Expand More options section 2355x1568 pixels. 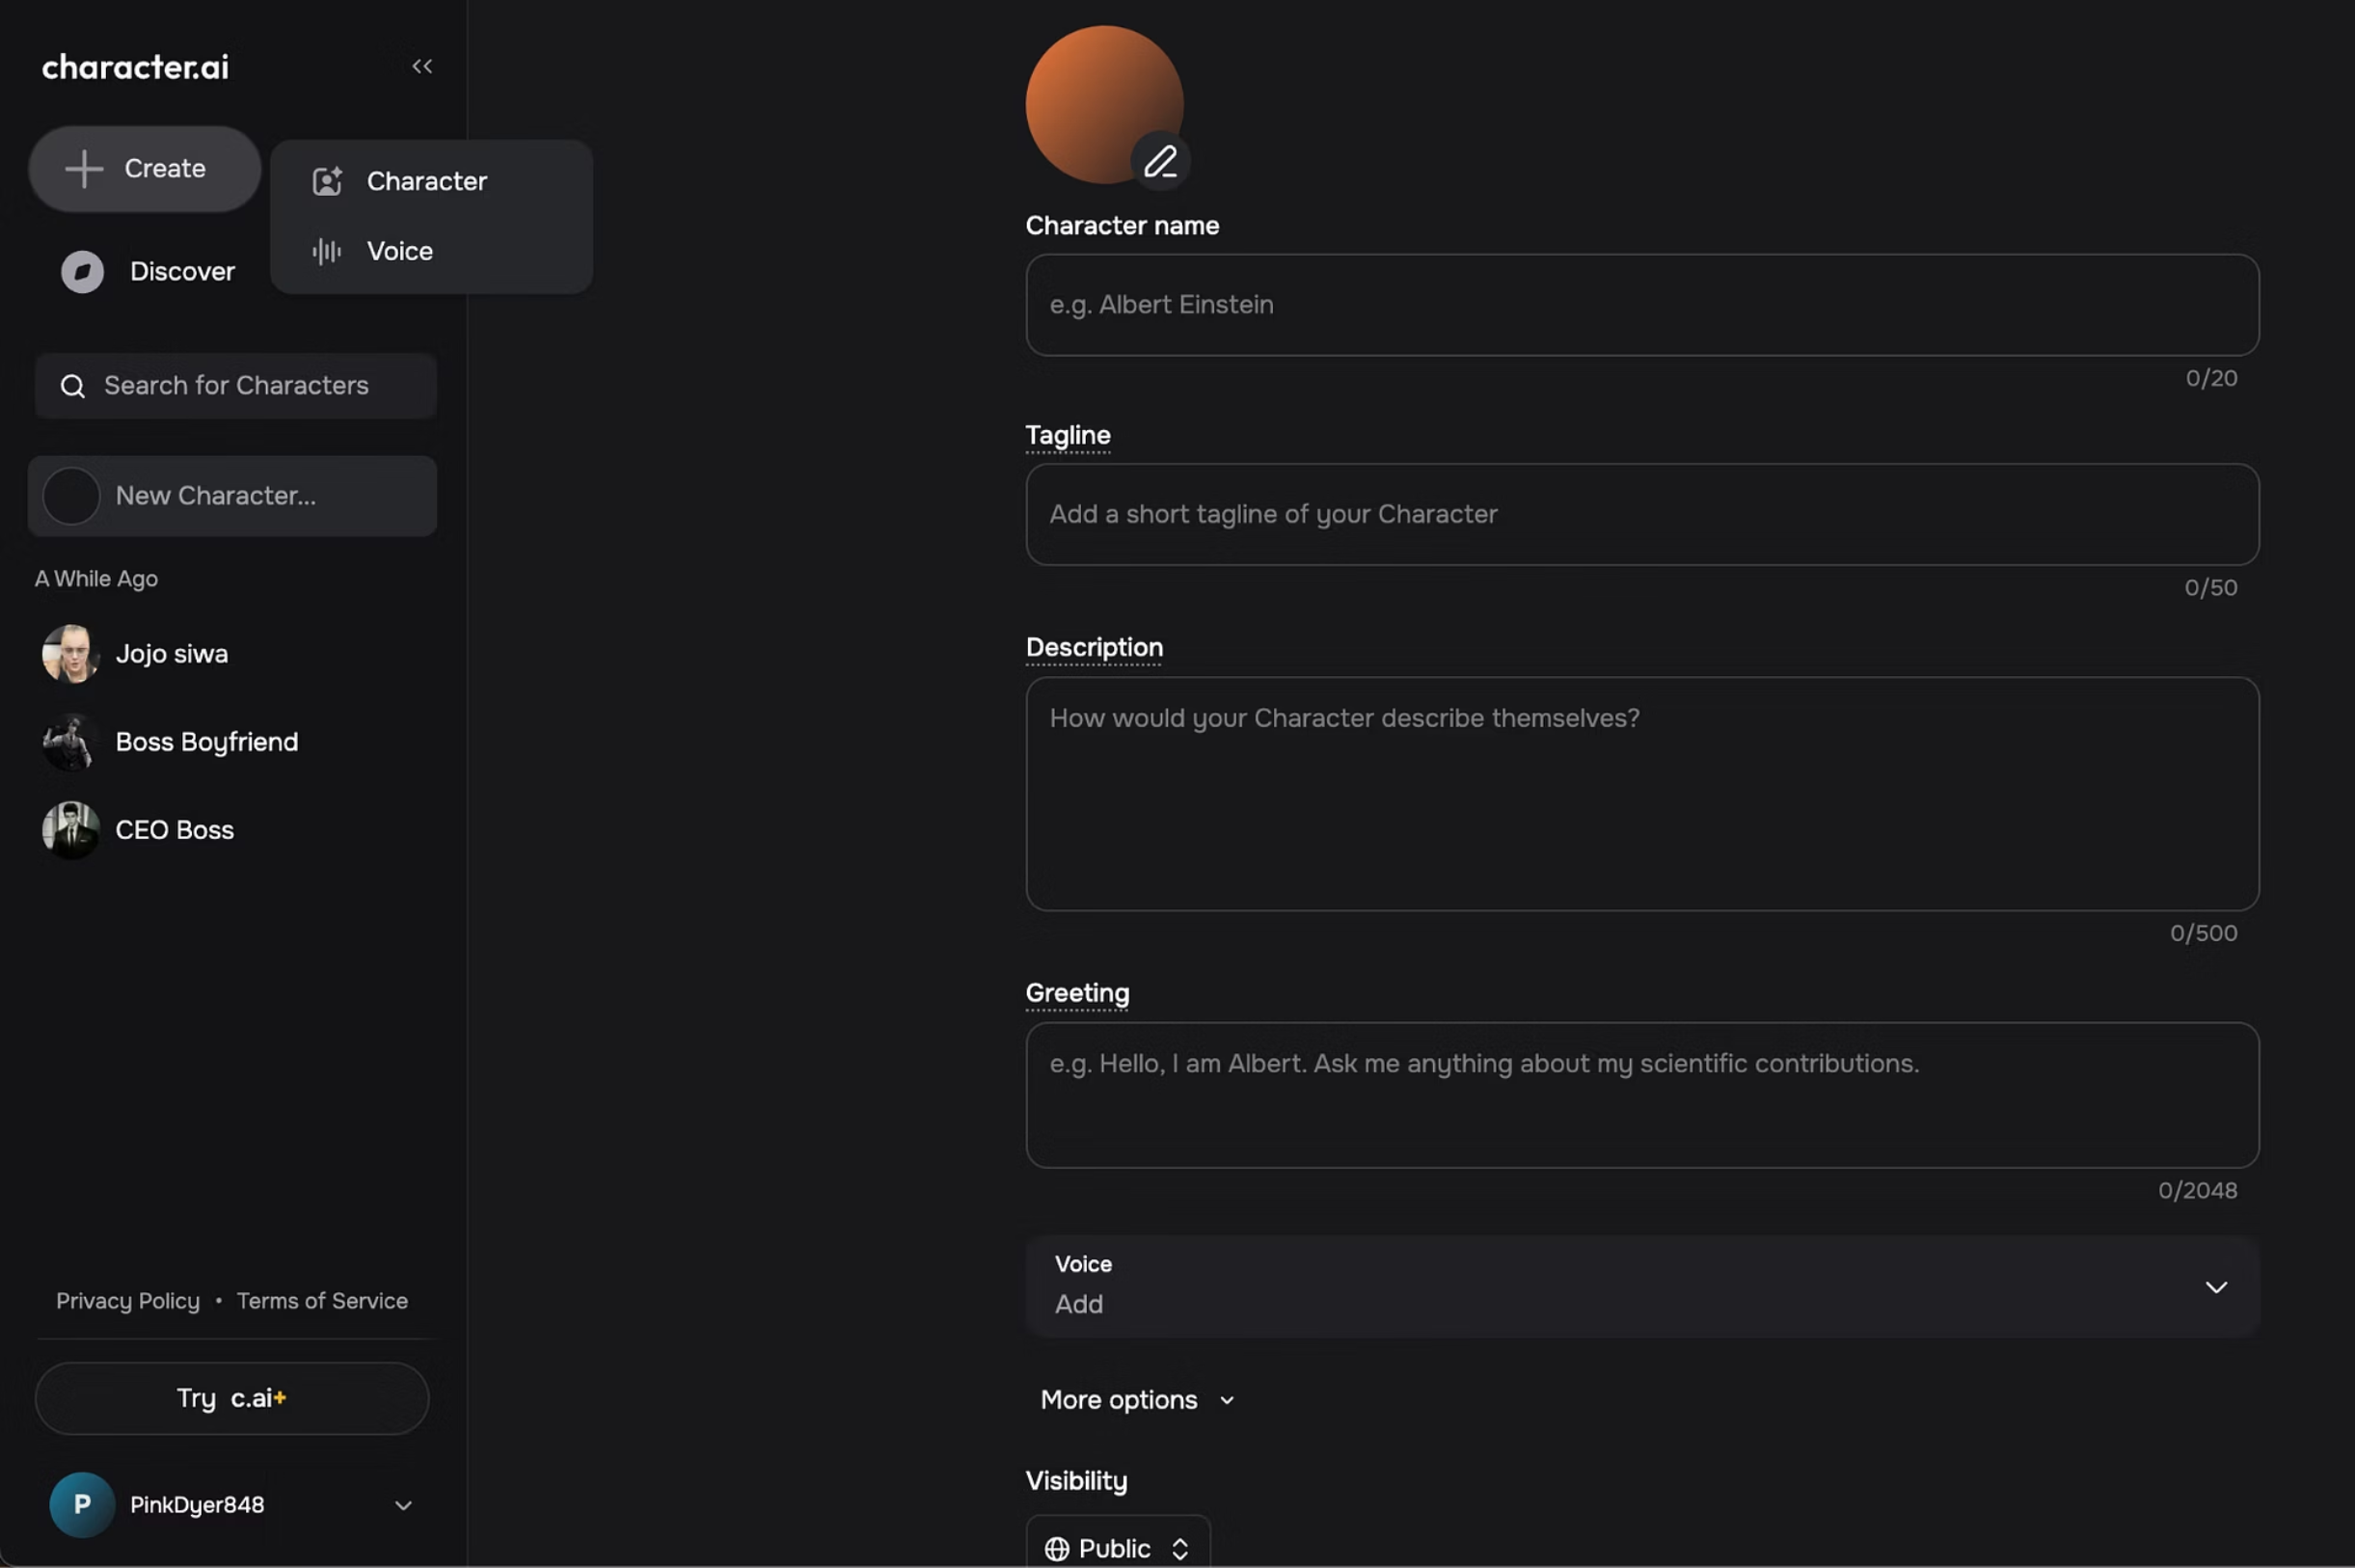(x=1137, y=1400)
